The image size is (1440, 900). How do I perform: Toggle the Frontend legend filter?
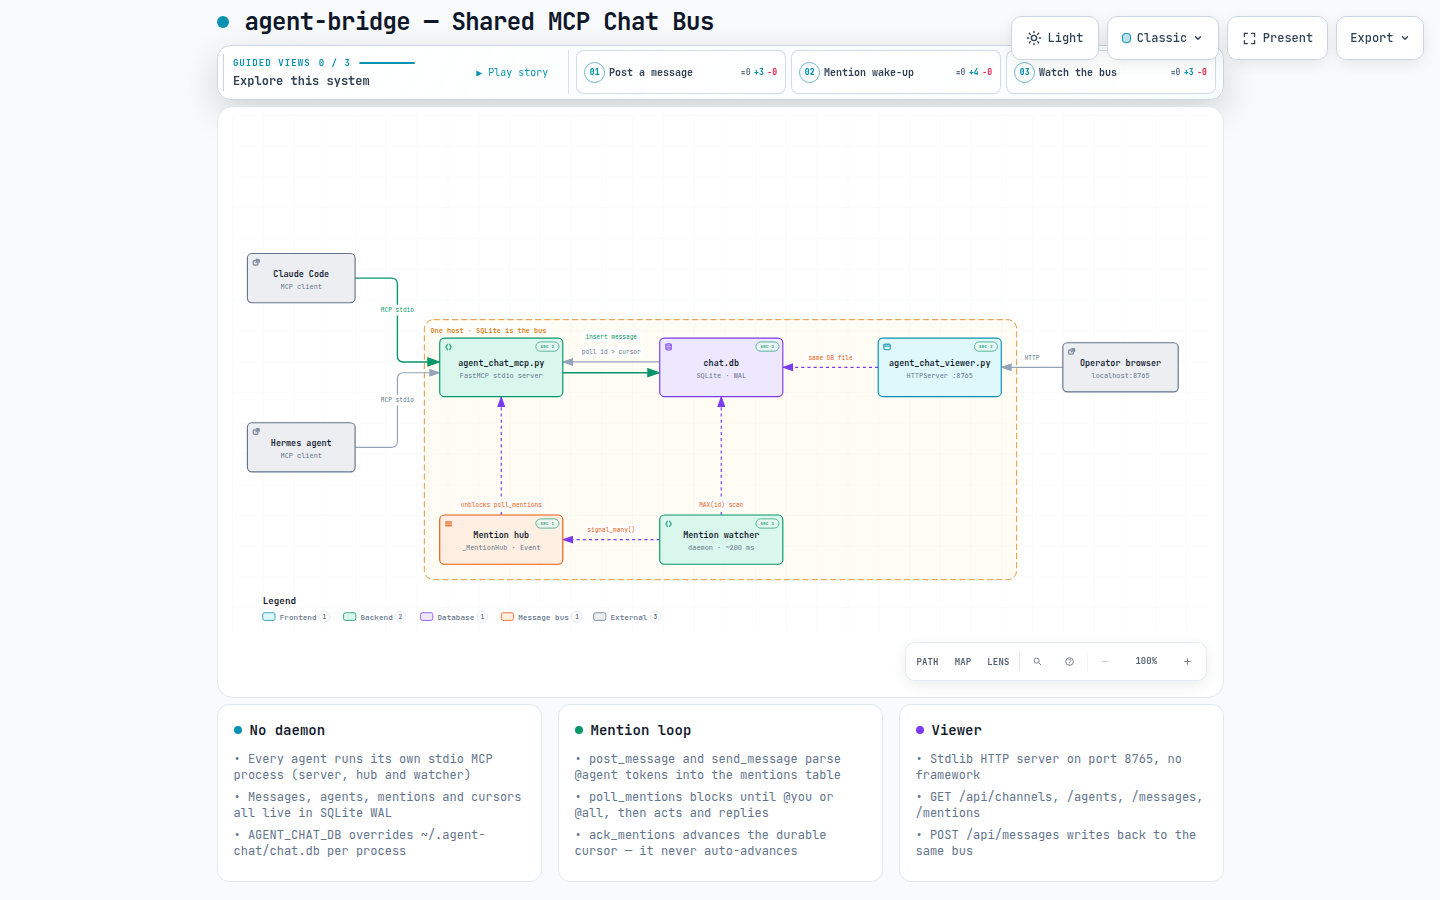click(x=296, y=617)
